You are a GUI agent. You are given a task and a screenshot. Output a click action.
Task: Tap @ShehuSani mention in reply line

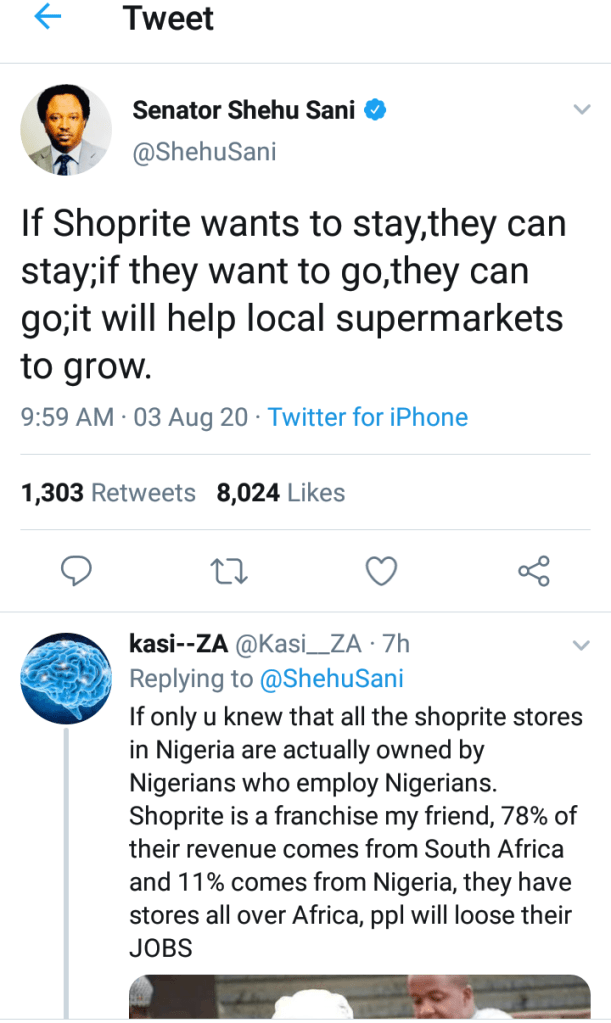(x=331, y=679)
